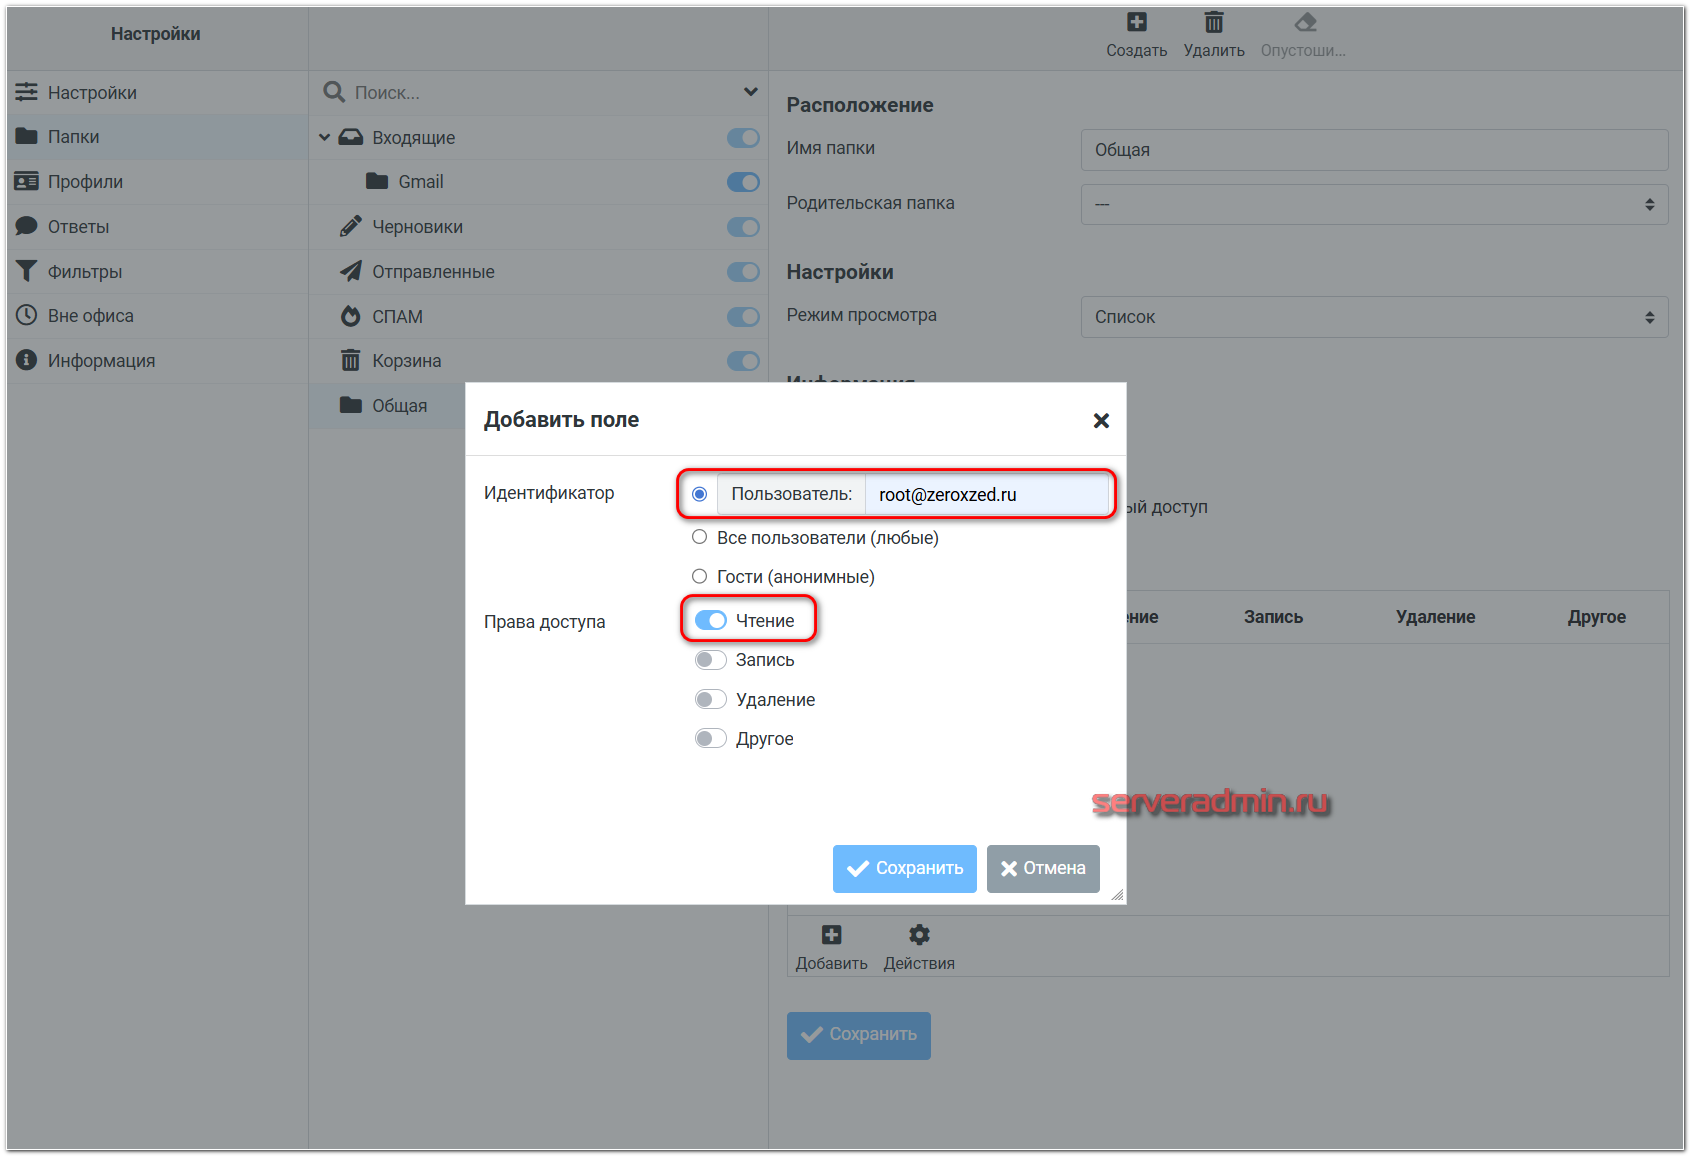Choose Гости (анонимные) radio option
1690x1156 pixels.
point(700,577)
